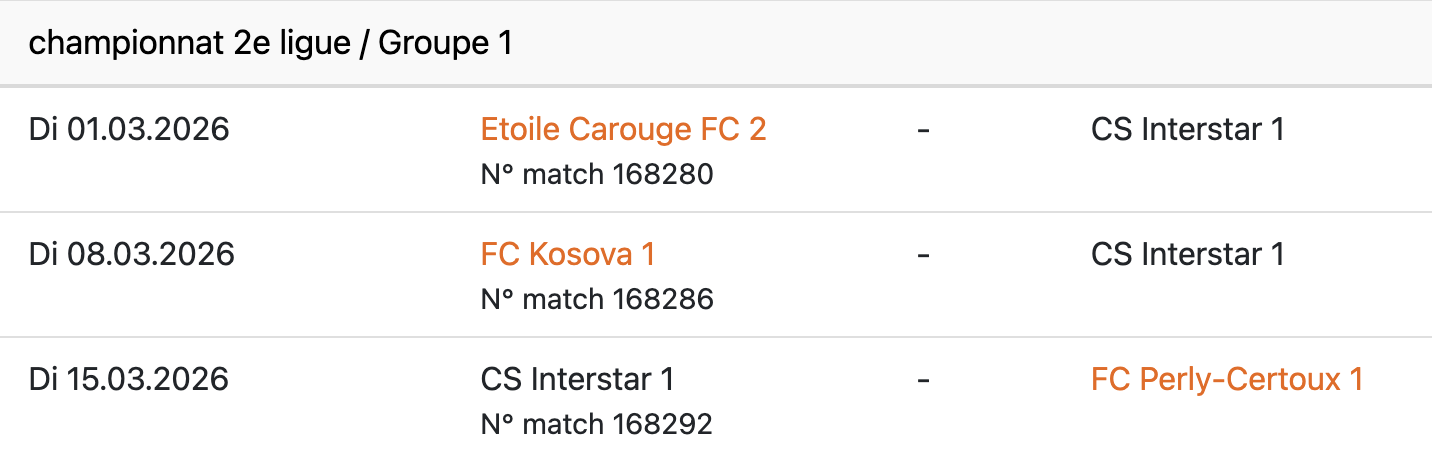Open the Etoile Carouge FC 2 team link
Viewport: 1432px width, 456px height.
[623, 130]
